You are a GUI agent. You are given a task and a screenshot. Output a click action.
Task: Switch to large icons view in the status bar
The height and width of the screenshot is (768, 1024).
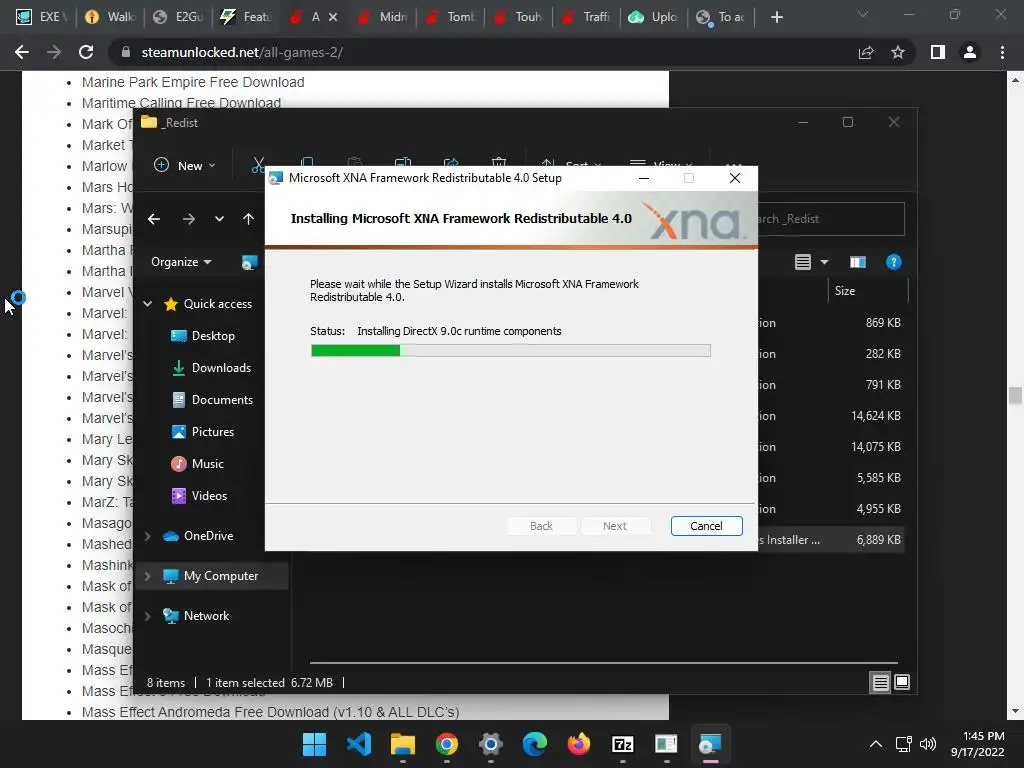coord(902,682)
